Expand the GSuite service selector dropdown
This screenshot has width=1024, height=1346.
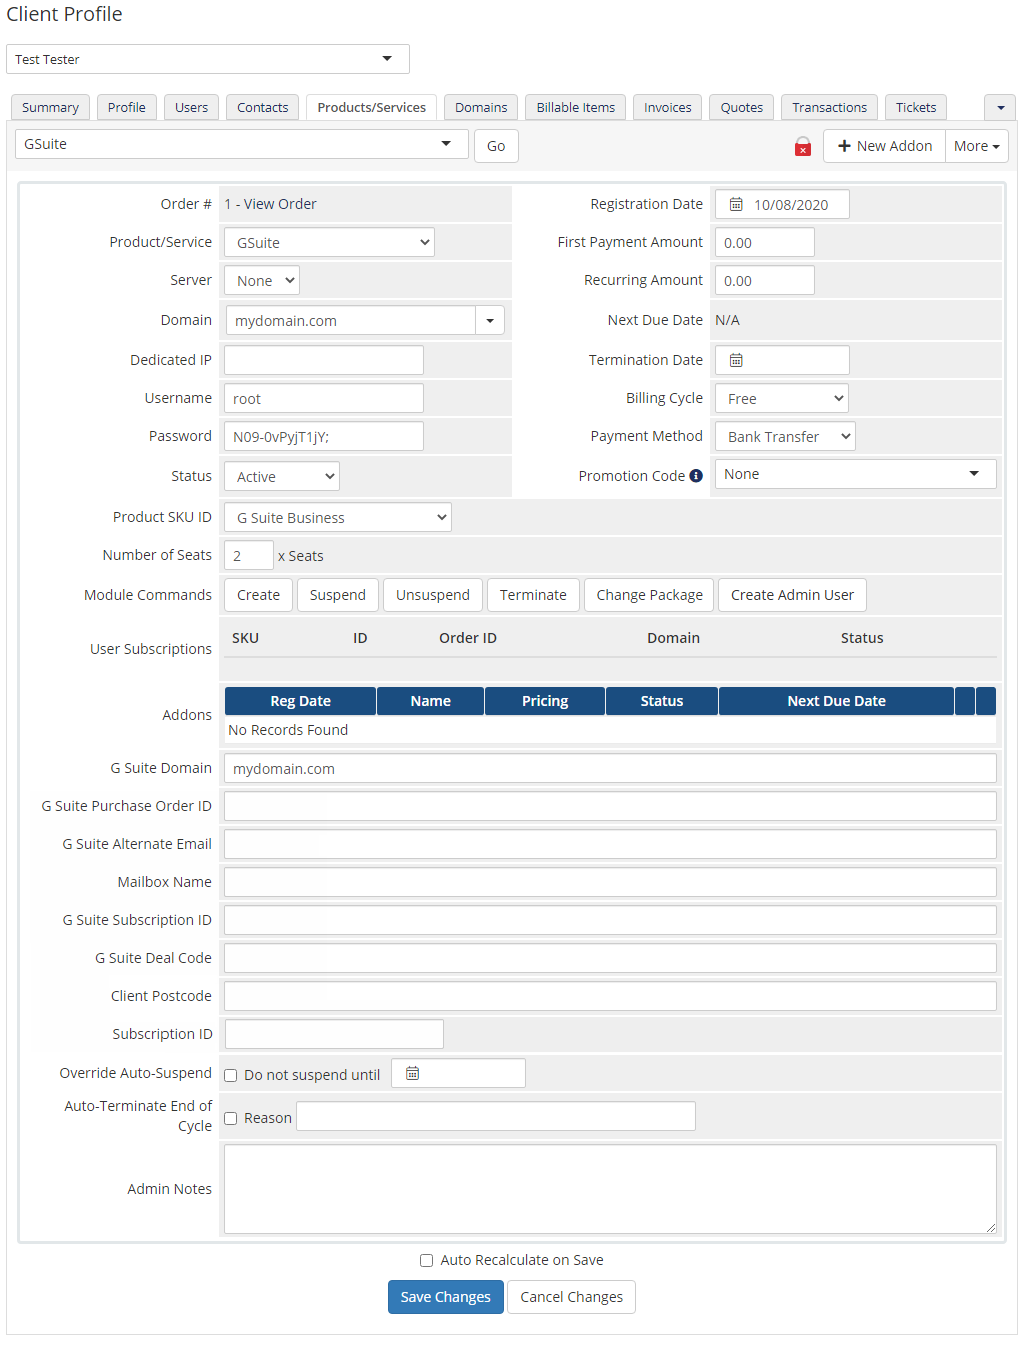(242, 144)
